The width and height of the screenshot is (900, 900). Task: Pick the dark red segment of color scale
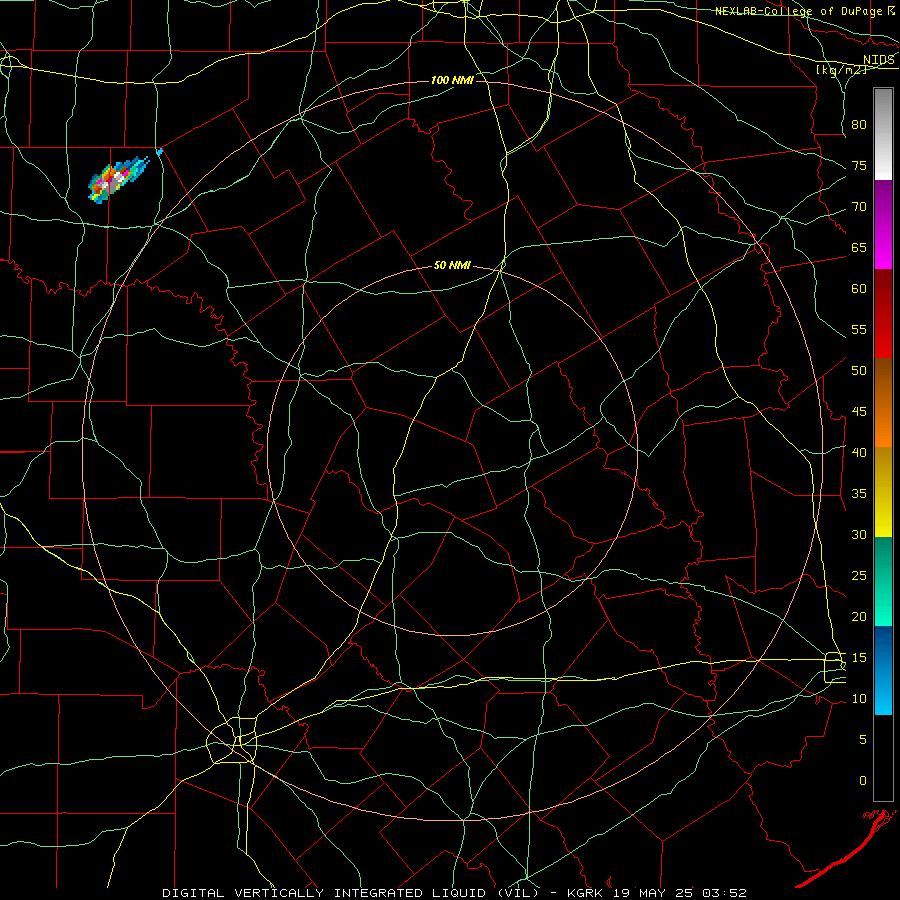tap(883, 313)
